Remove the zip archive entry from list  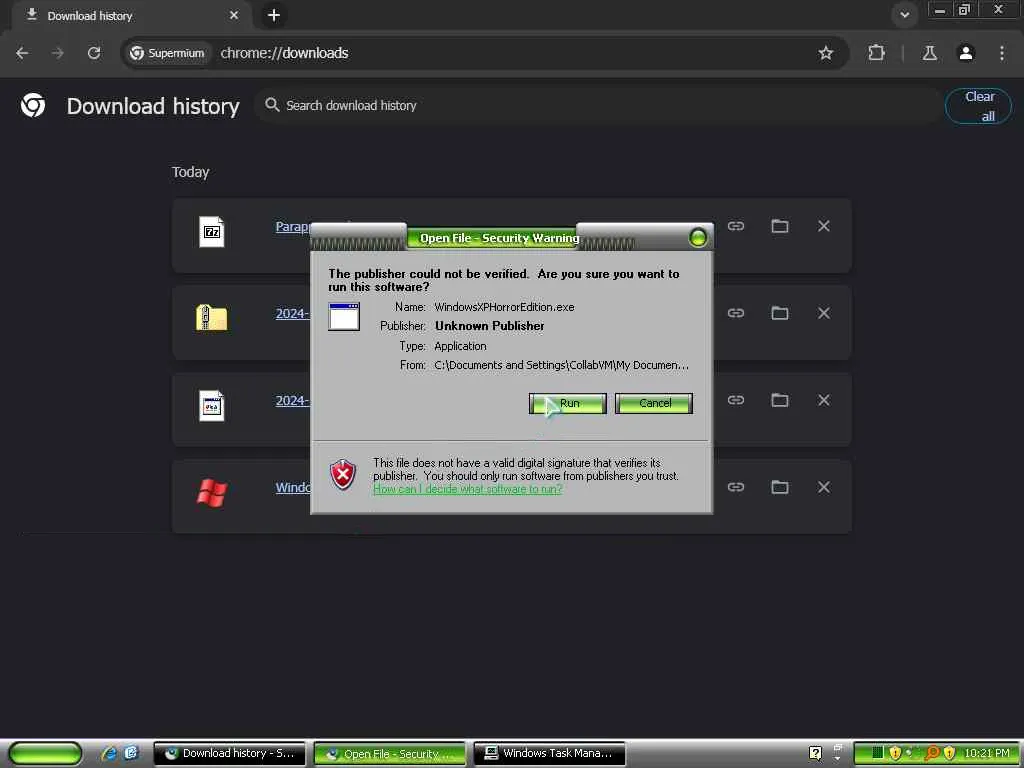[x=824, y=313]
